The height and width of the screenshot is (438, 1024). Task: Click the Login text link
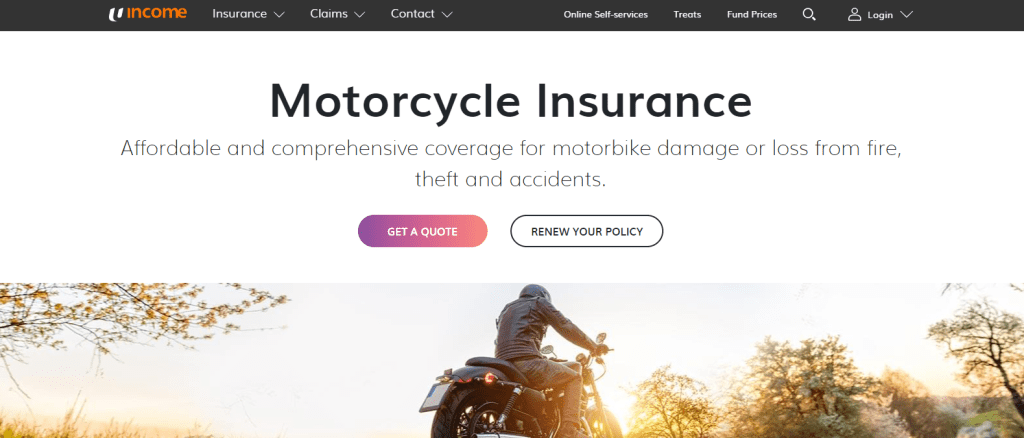point(880,15)
